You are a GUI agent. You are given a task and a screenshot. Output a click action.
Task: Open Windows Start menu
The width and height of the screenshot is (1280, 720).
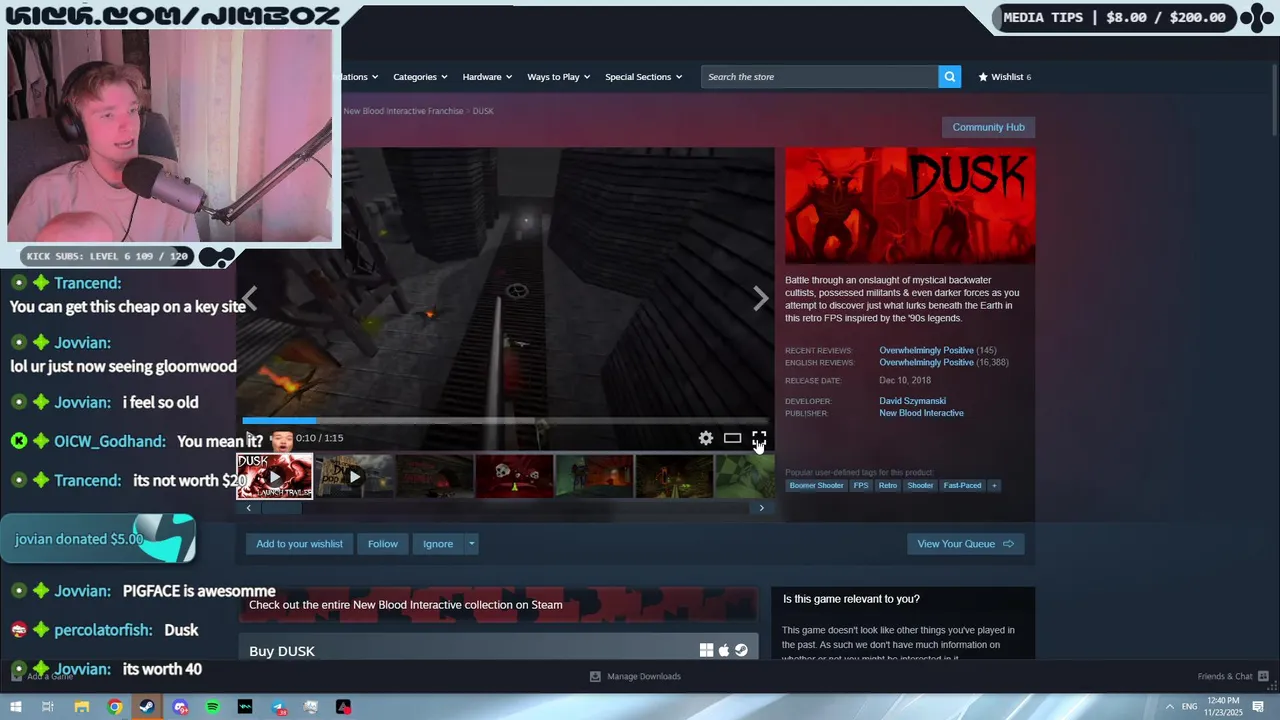point(16,707)
